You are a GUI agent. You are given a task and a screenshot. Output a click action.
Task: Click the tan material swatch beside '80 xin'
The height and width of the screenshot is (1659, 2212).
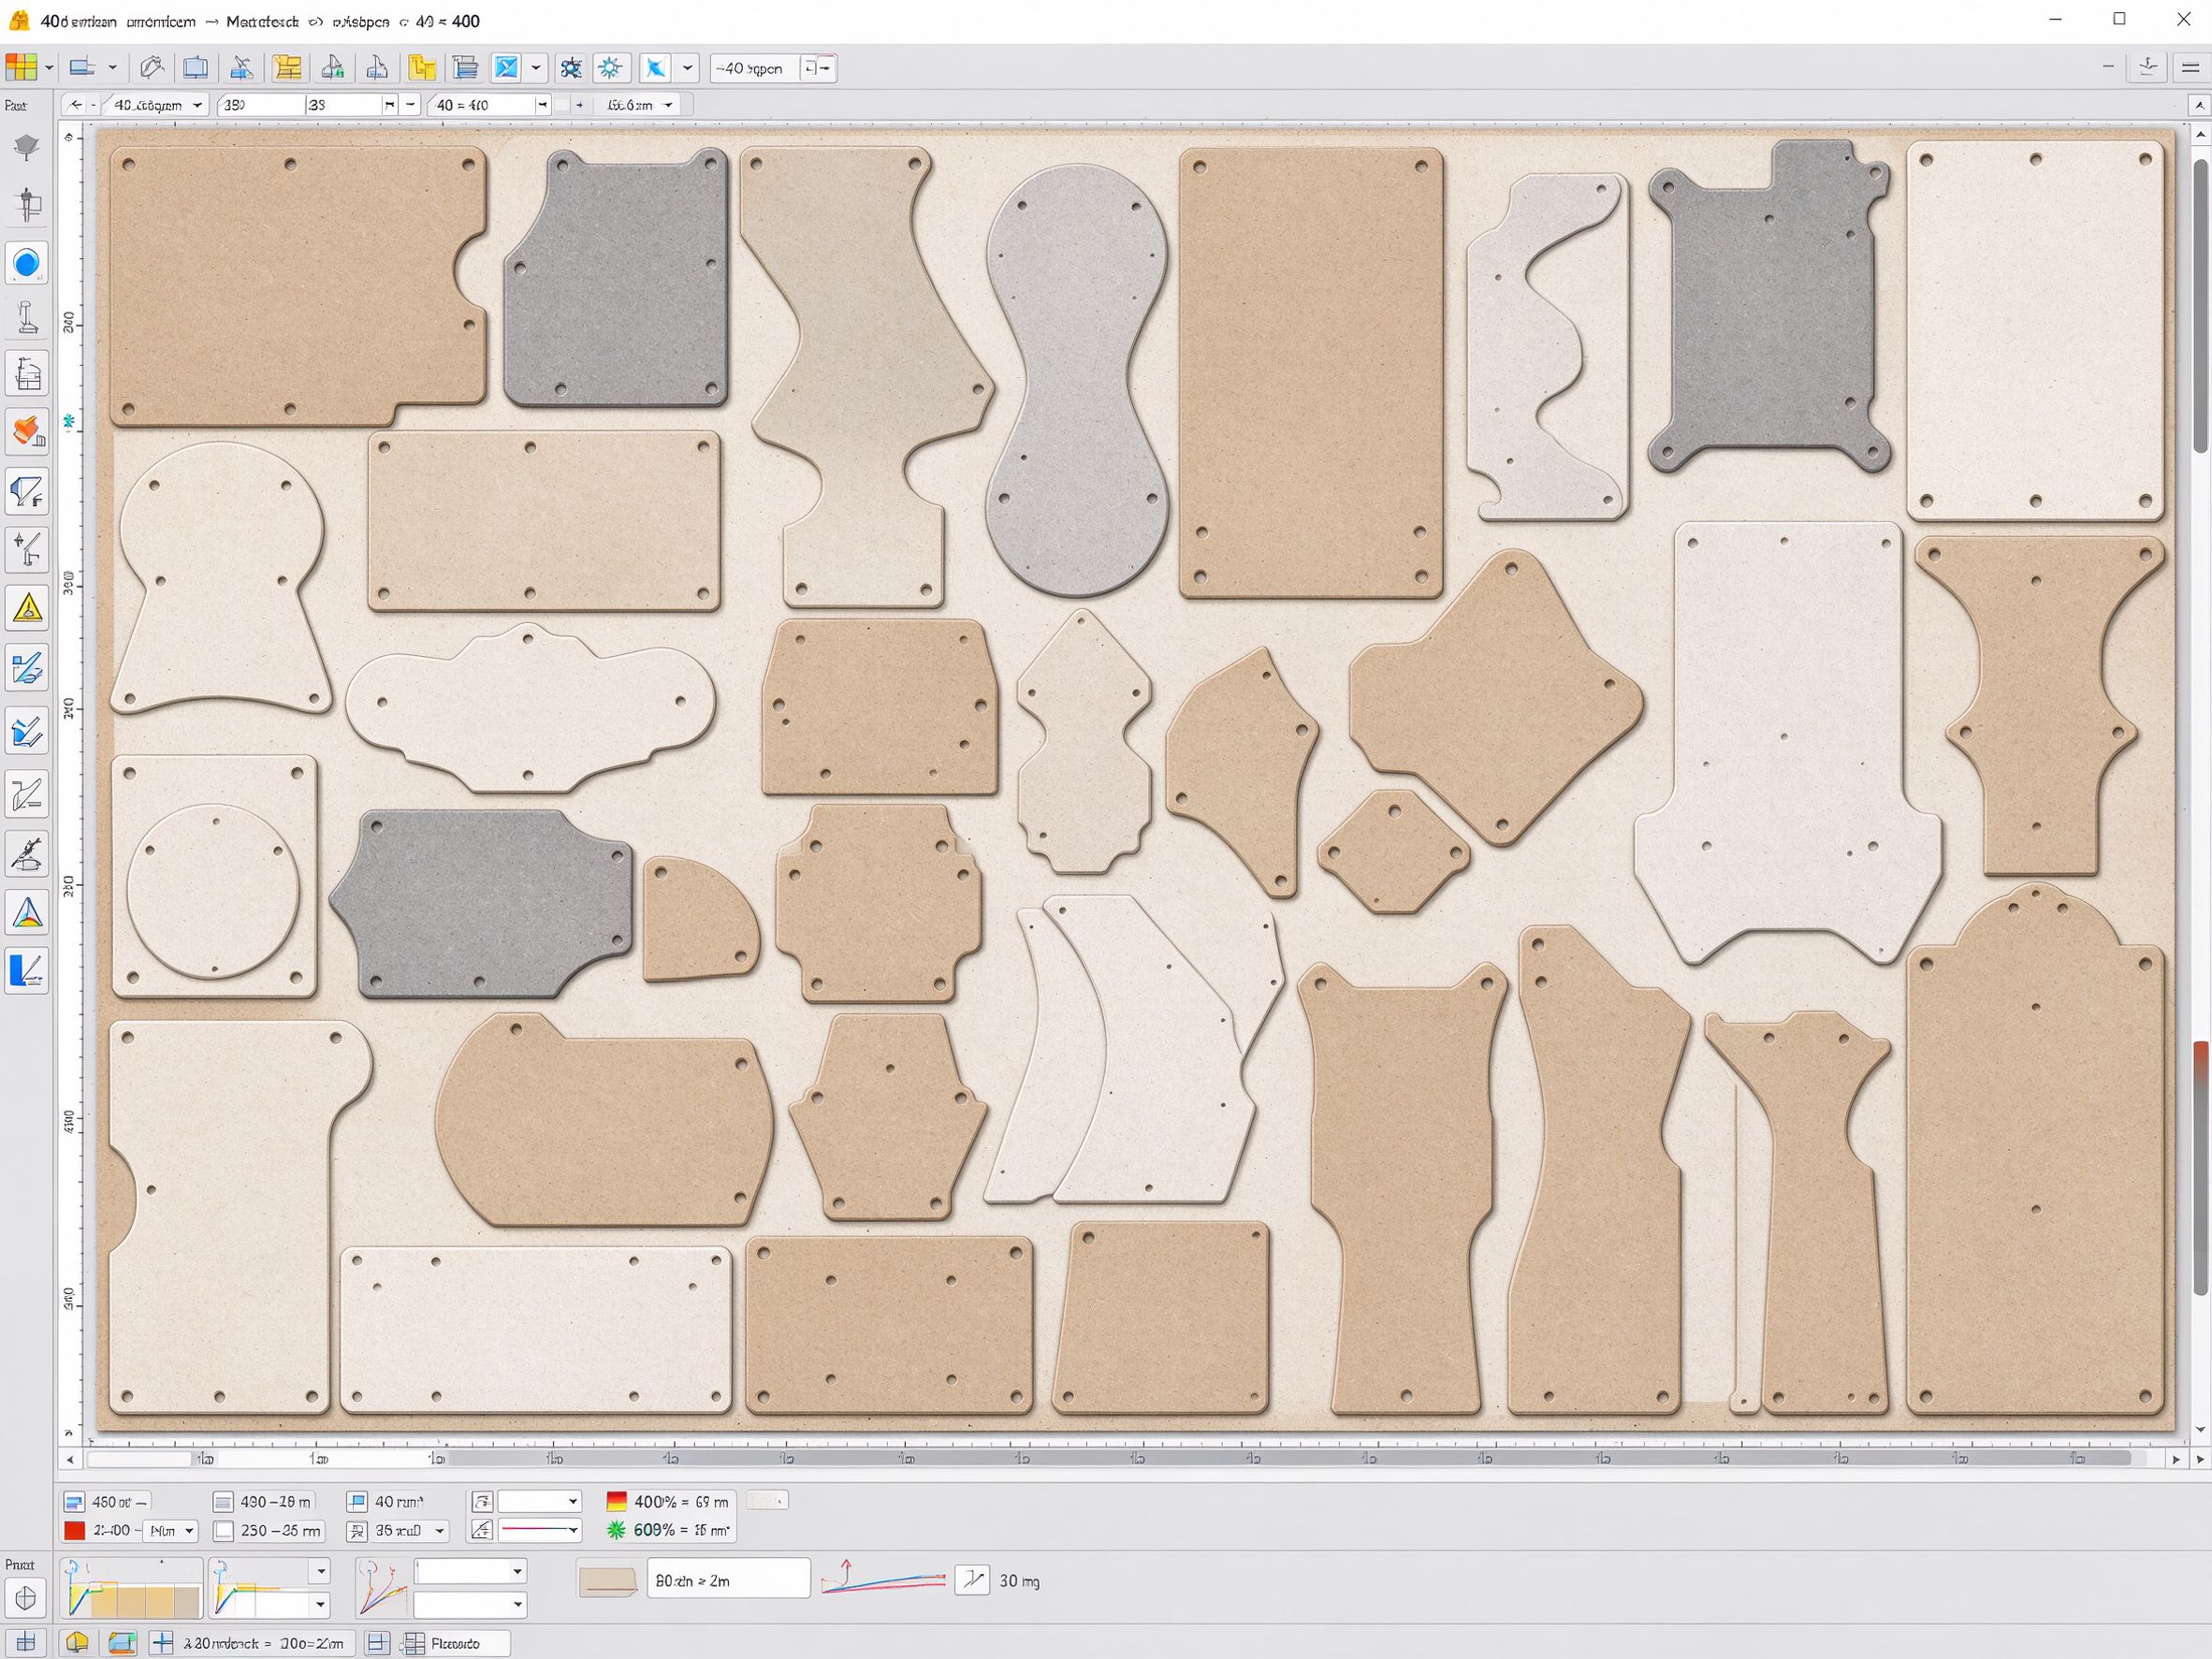coord(608,1581)
